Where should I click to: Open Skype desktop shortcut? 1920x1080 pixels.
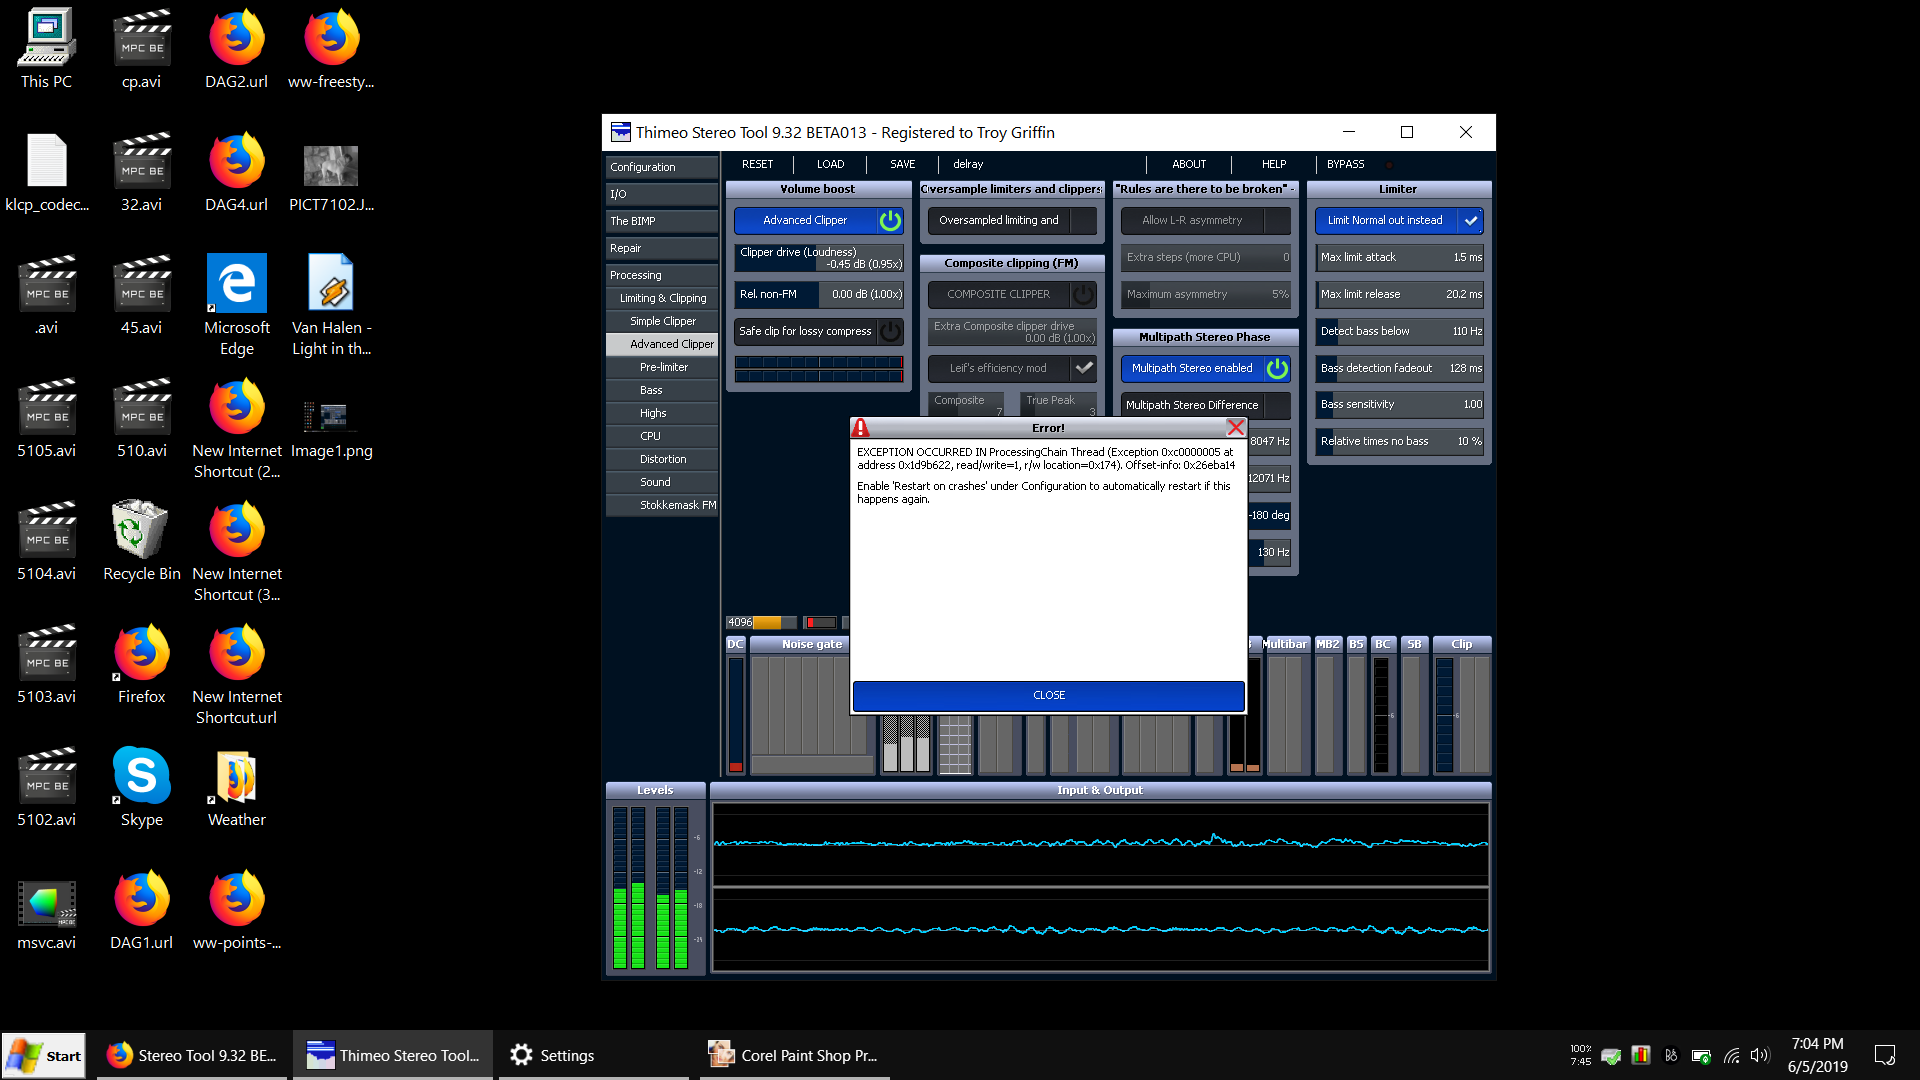142,787
